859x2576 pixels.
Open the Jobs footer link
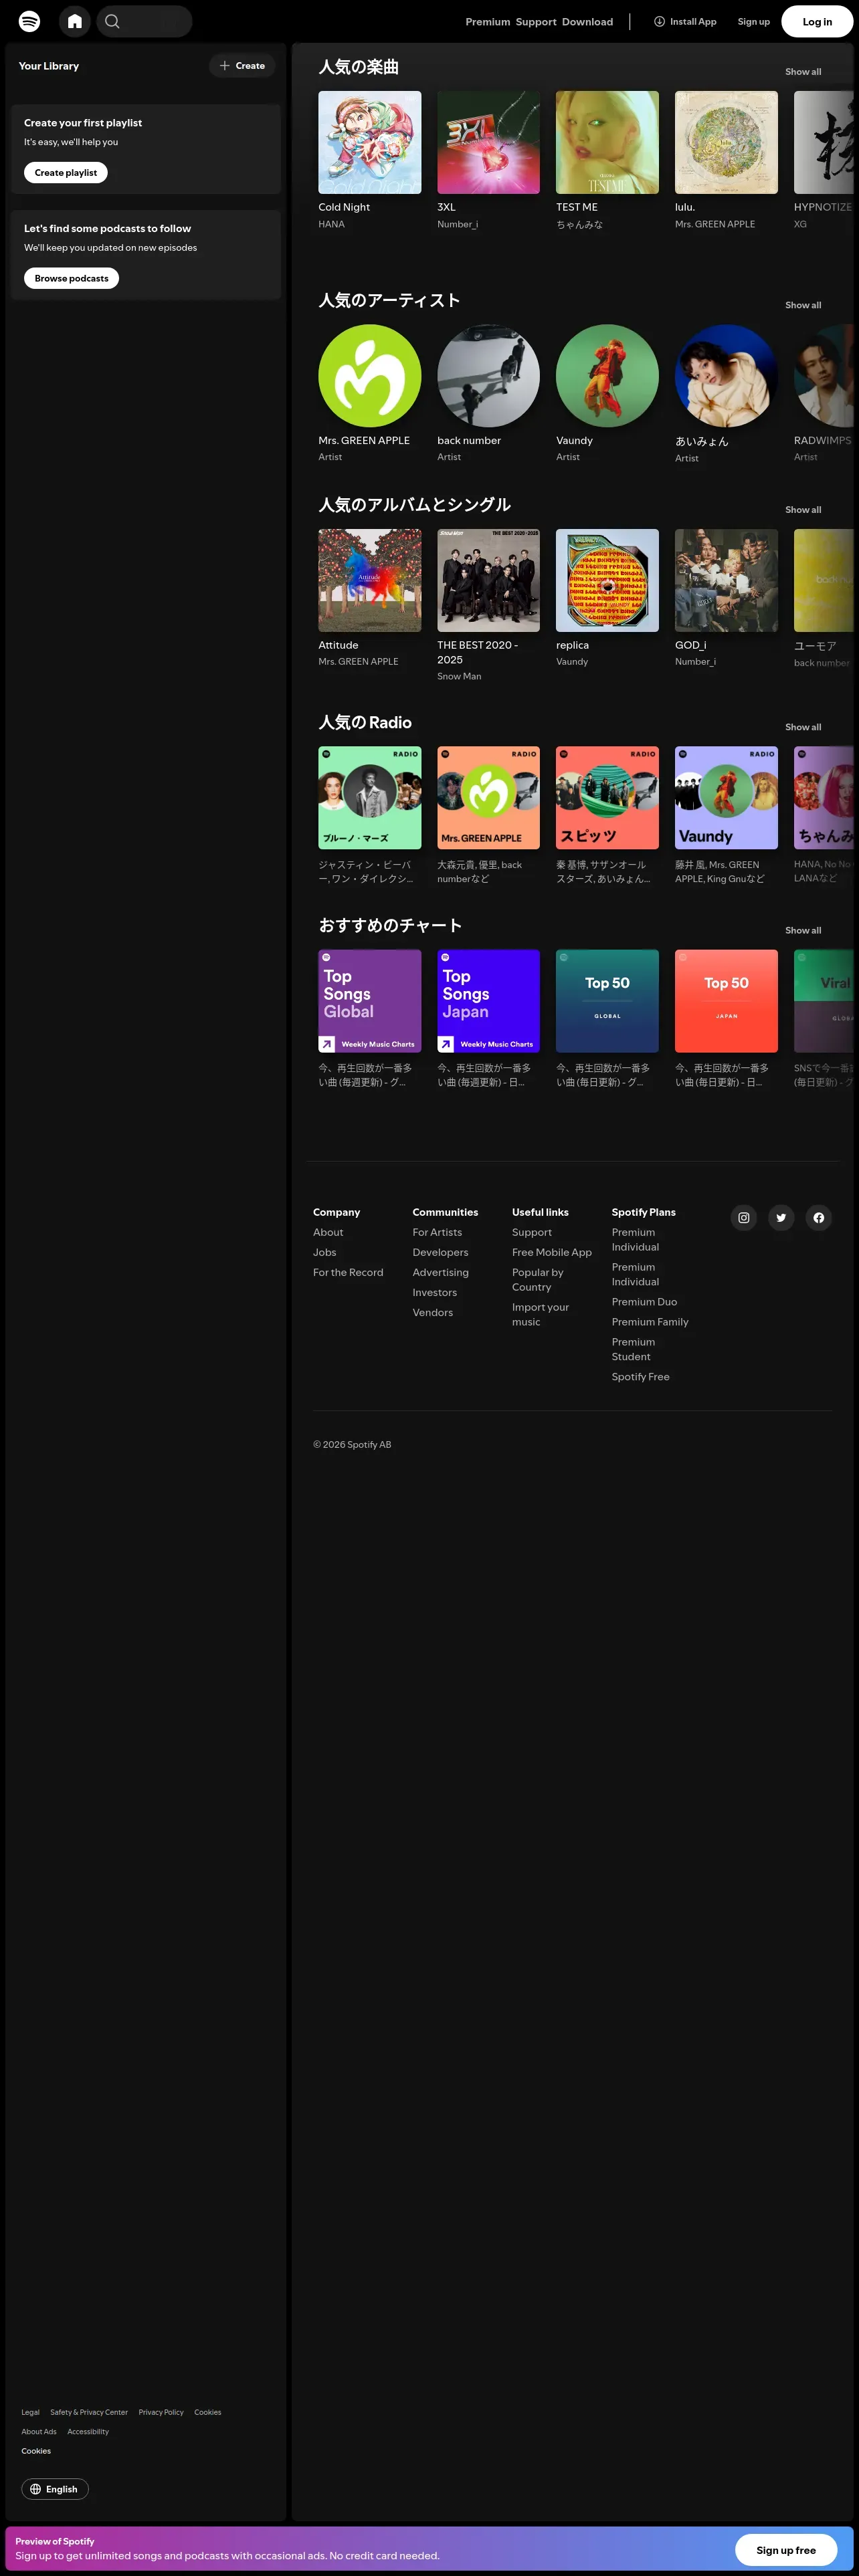tap(325, 1252)
